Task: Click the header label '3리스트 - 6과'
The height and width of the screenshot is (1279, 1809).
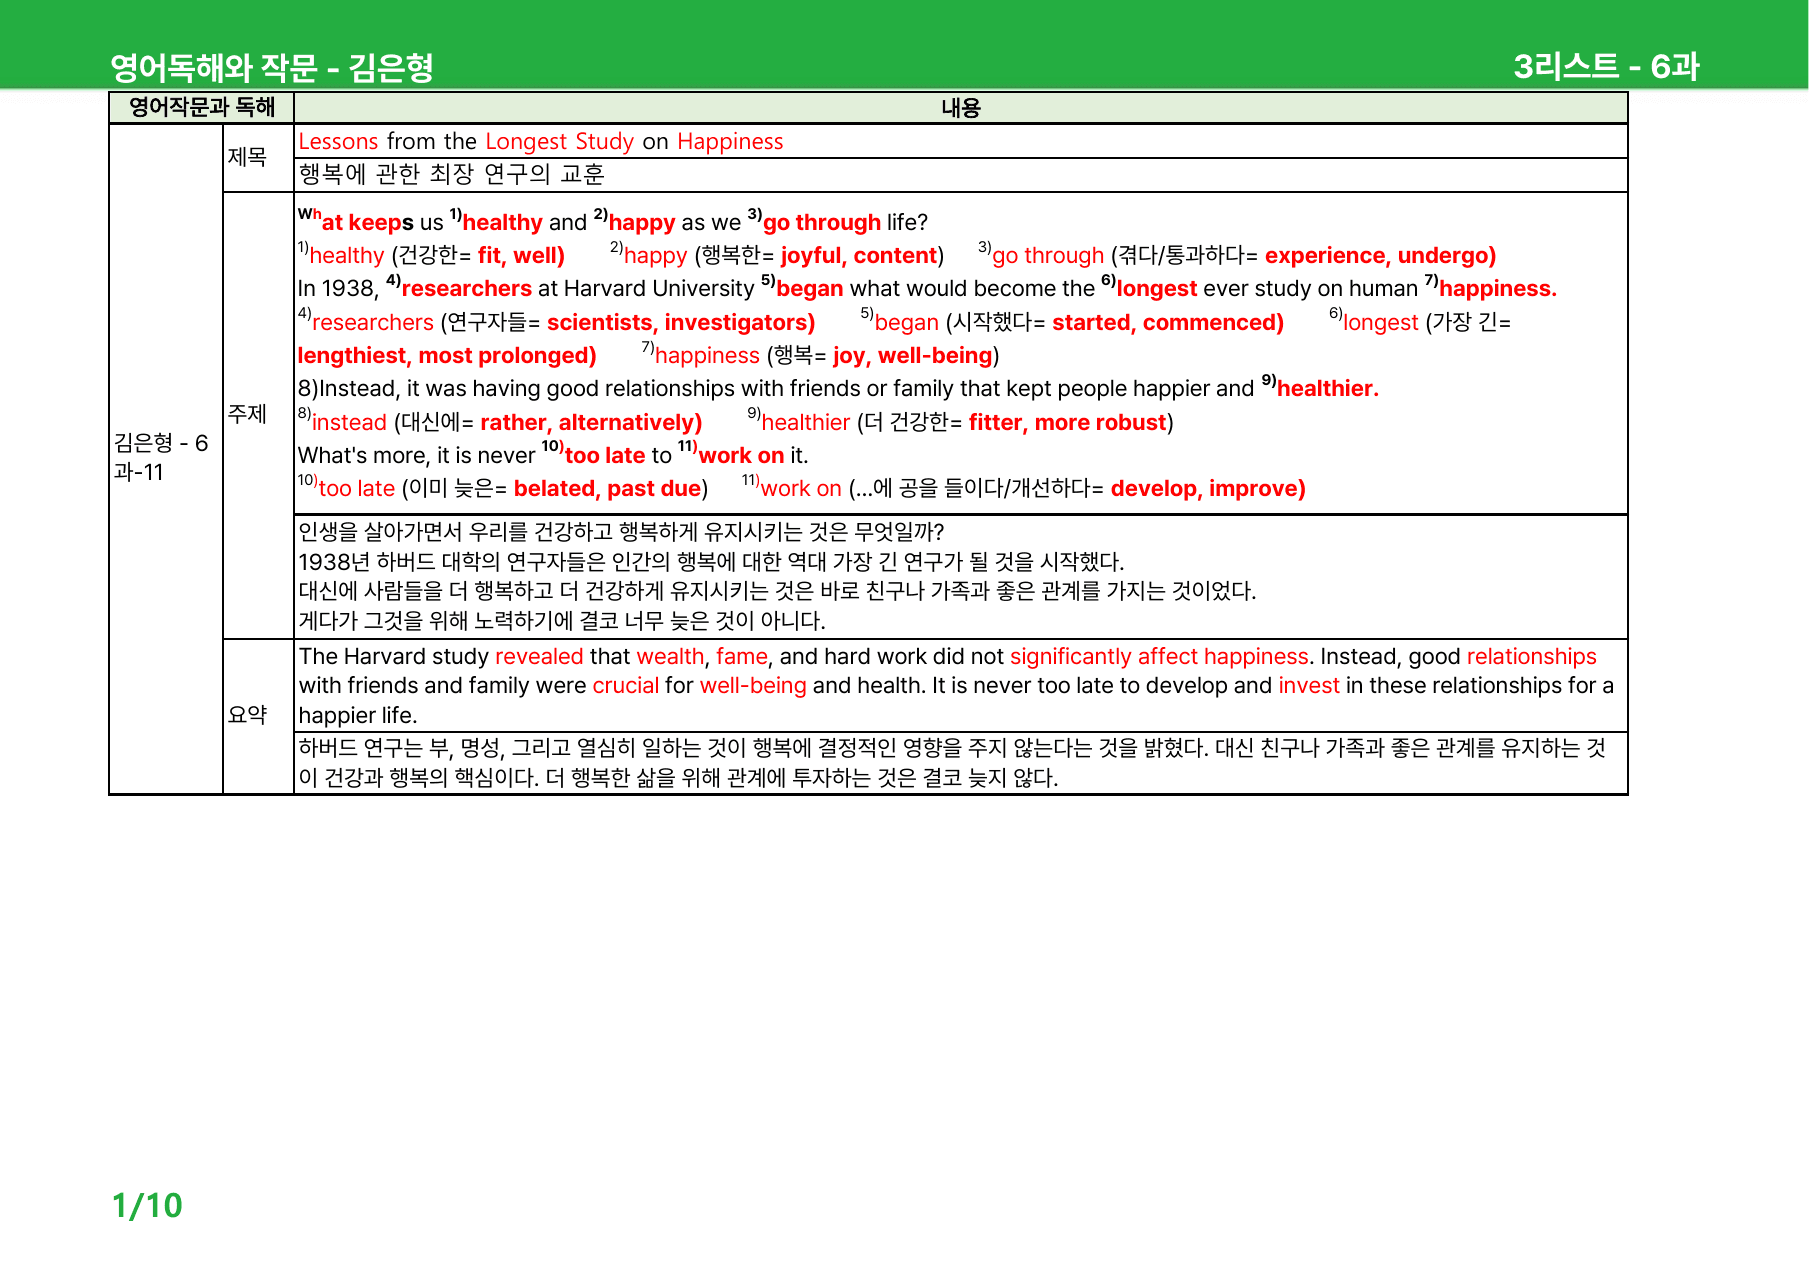Action: pos(1606,66)
